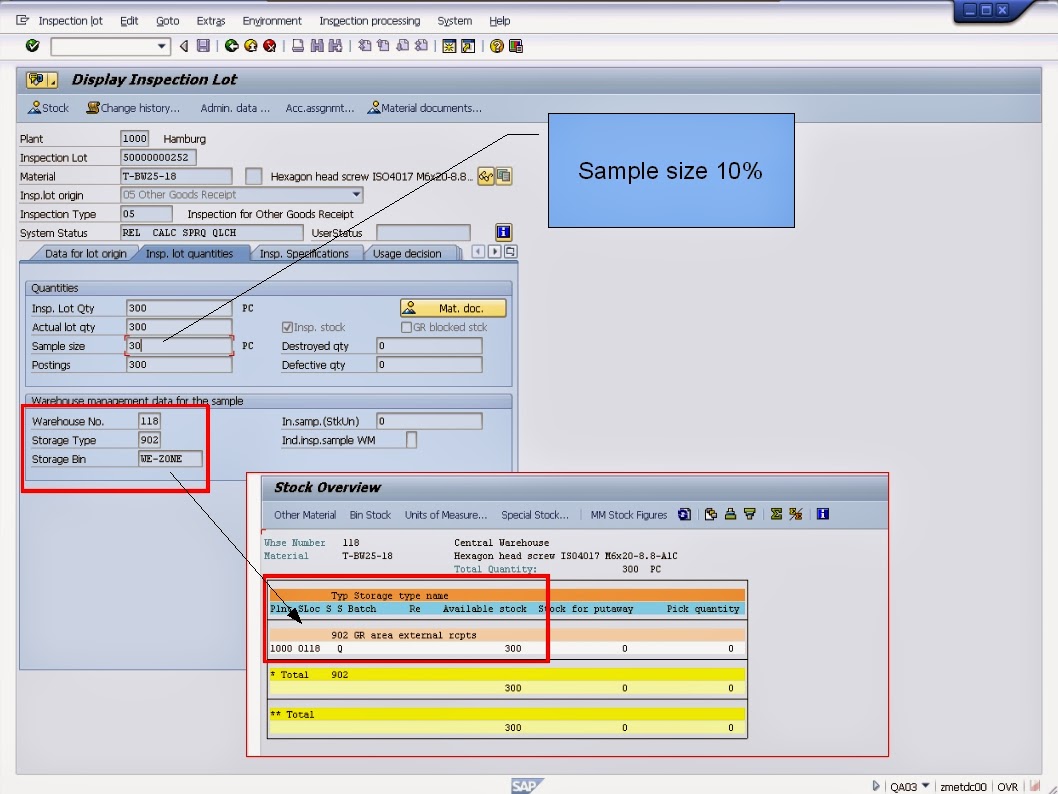This screenshot has height=794, width=1058.
Task: Click the System Status information icon
Action: point(503,232)
